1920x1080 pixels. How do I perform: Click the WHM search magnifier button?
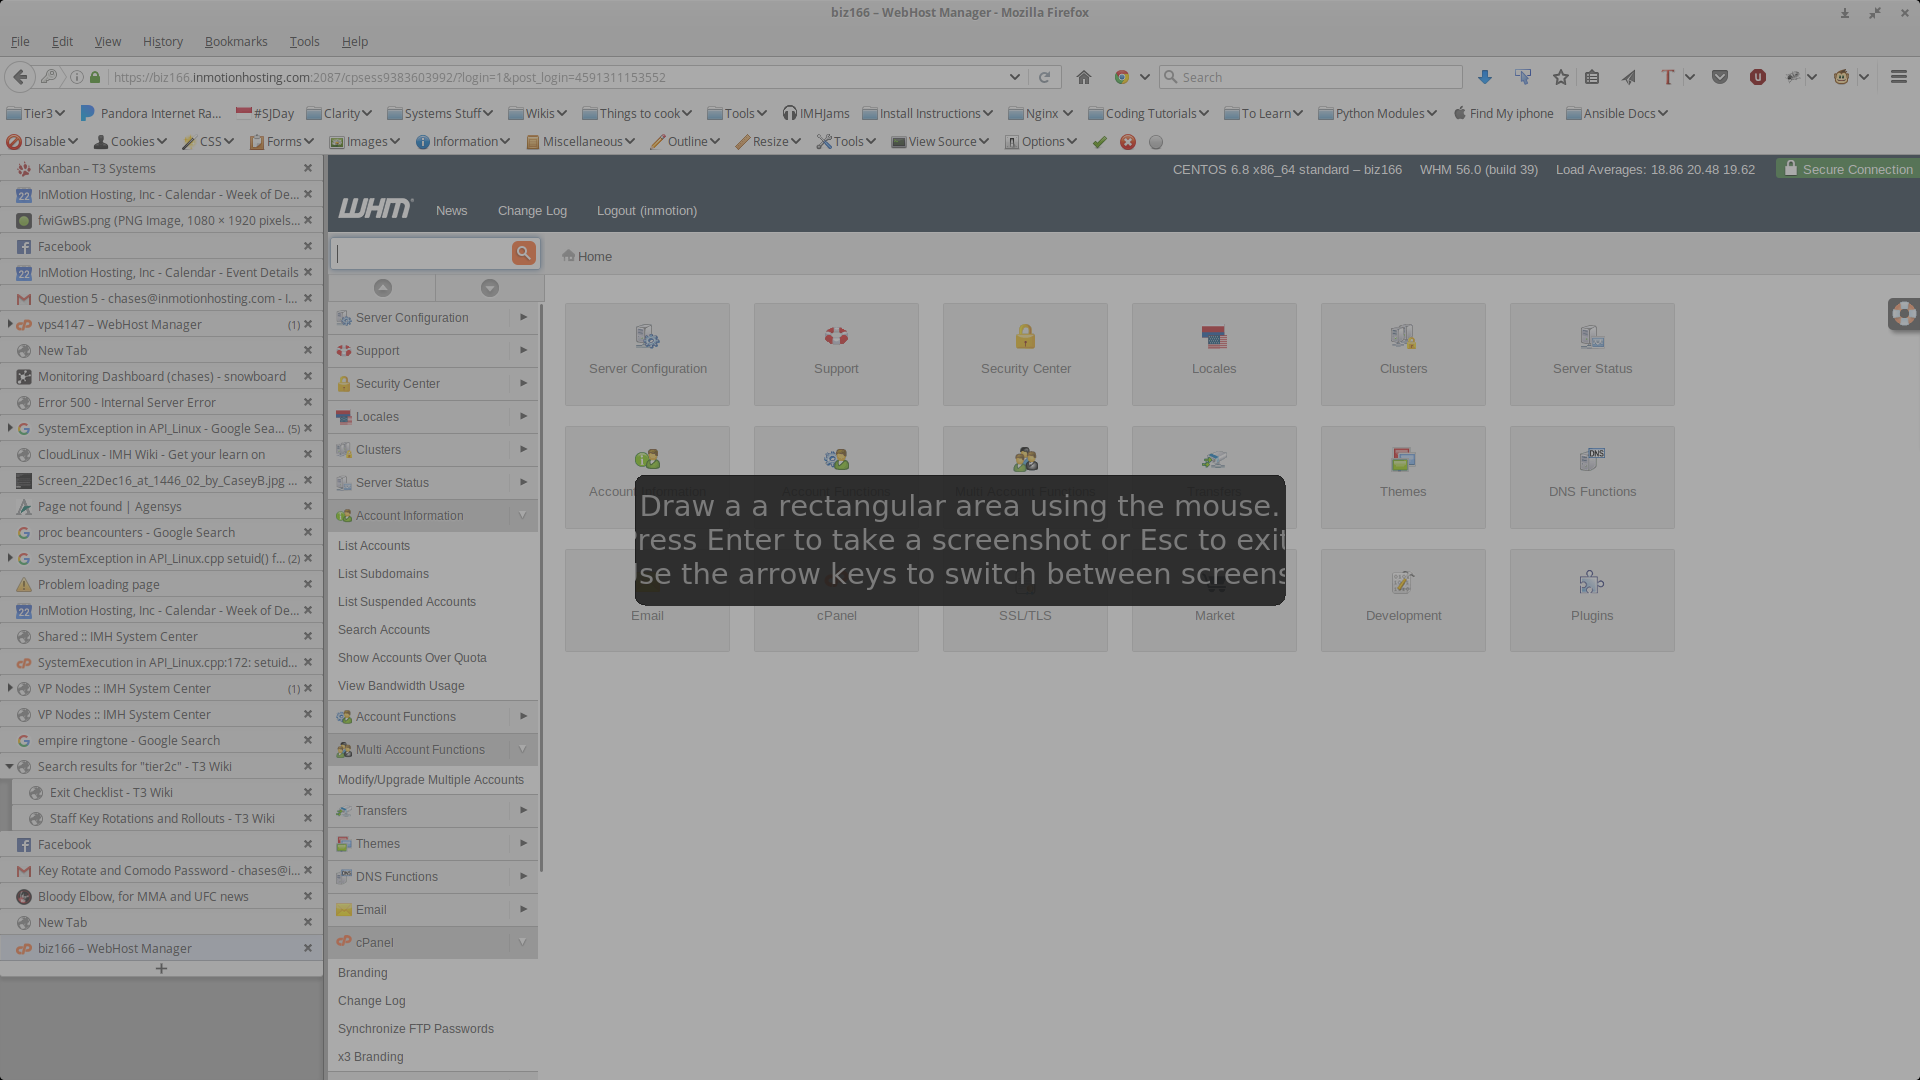(x=523, y=253)
